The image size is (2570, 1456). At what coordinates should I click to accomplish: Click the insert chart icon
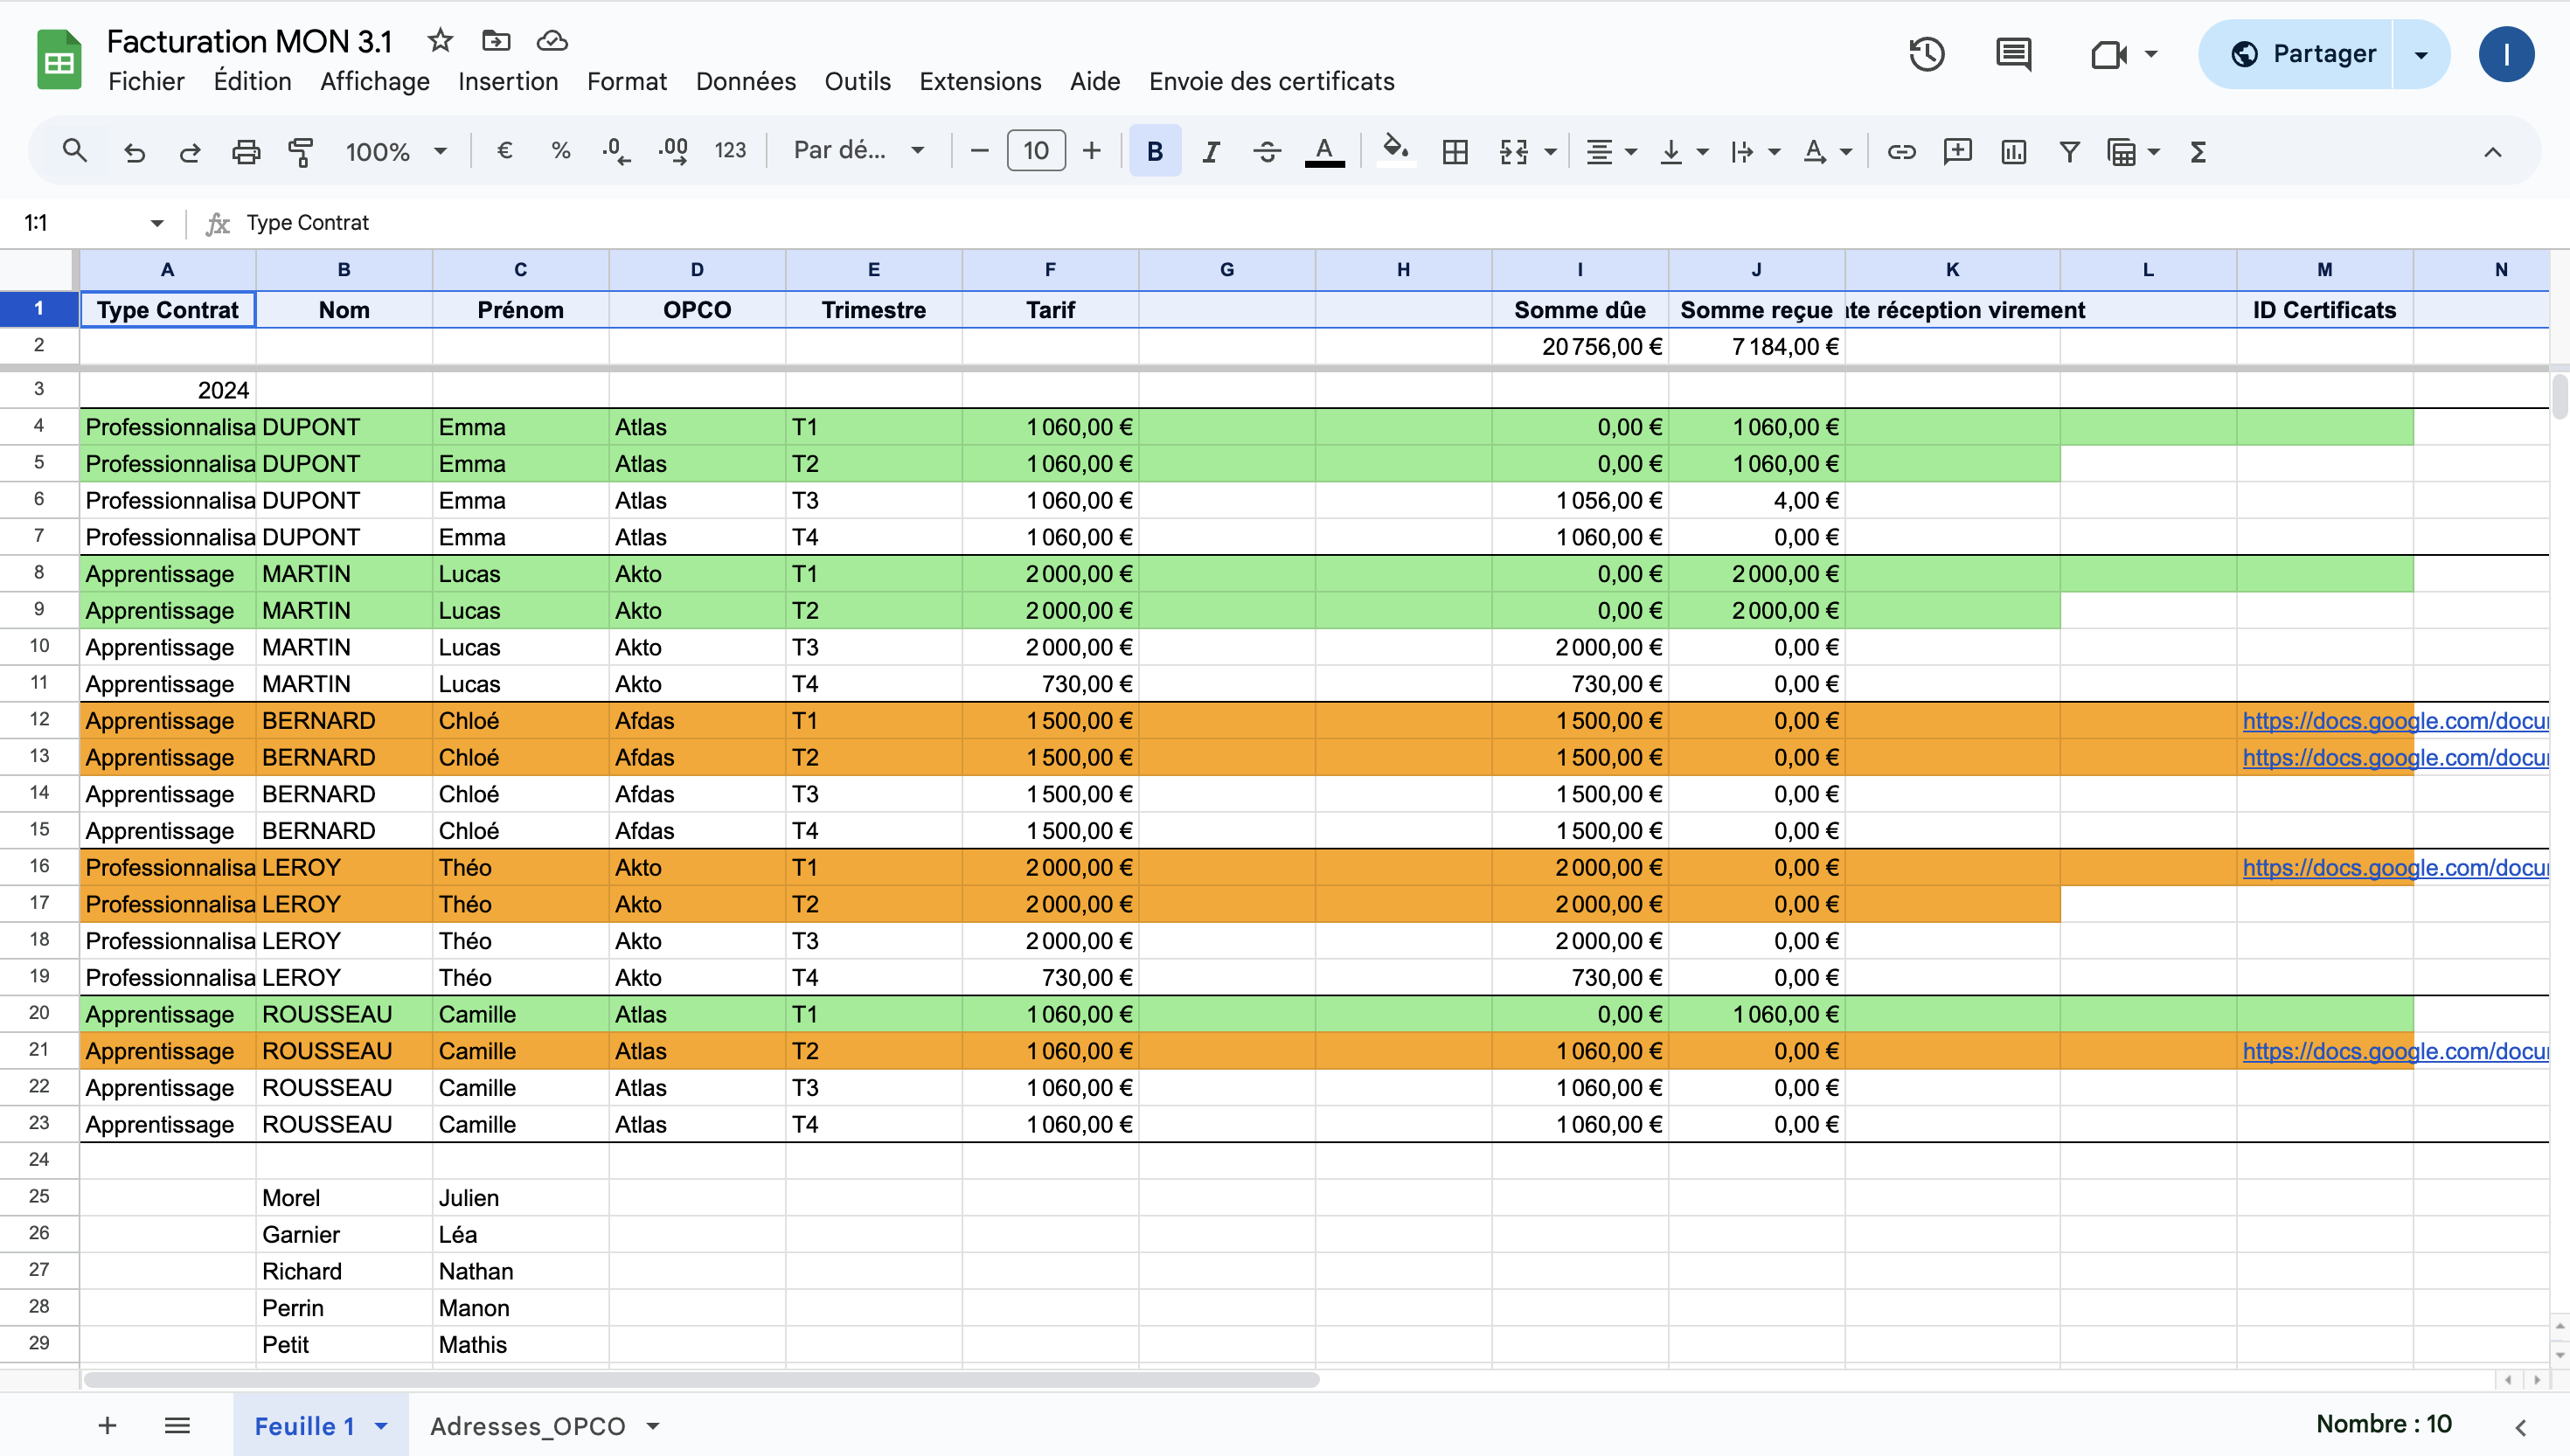2013,152
